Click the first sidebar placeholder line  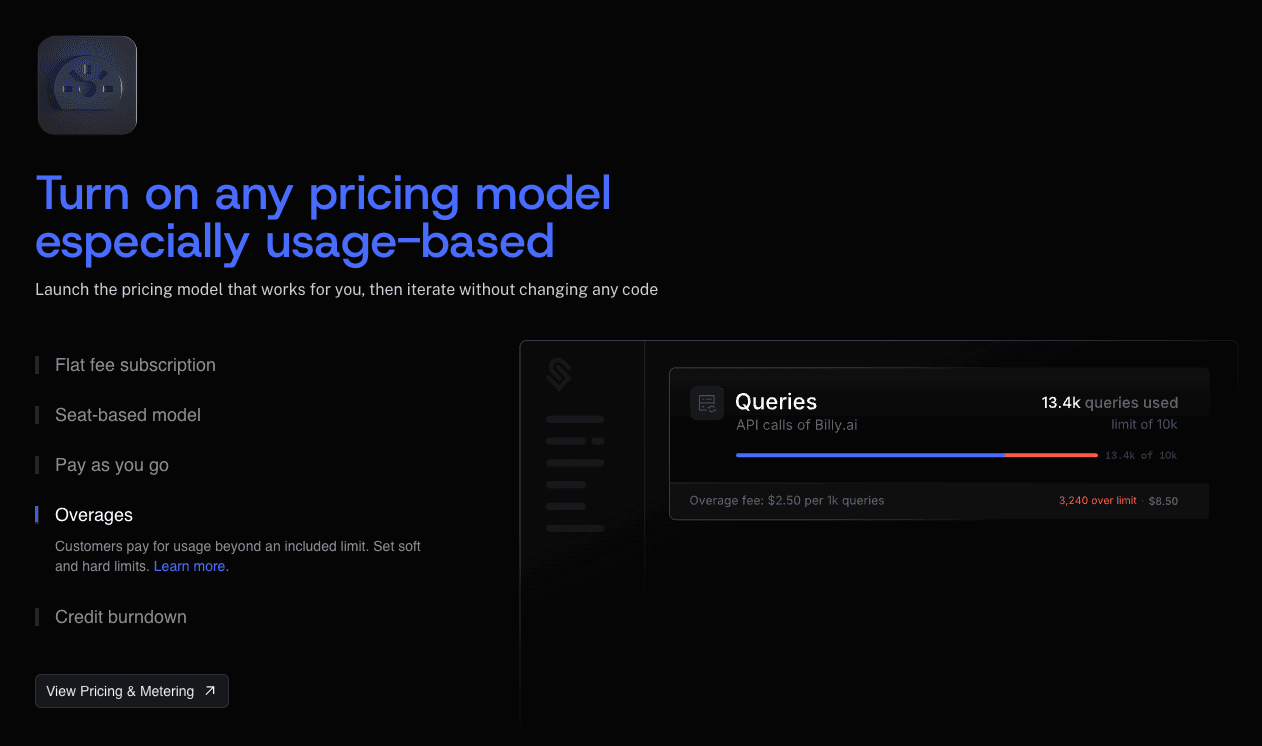(x=575, y=419)
